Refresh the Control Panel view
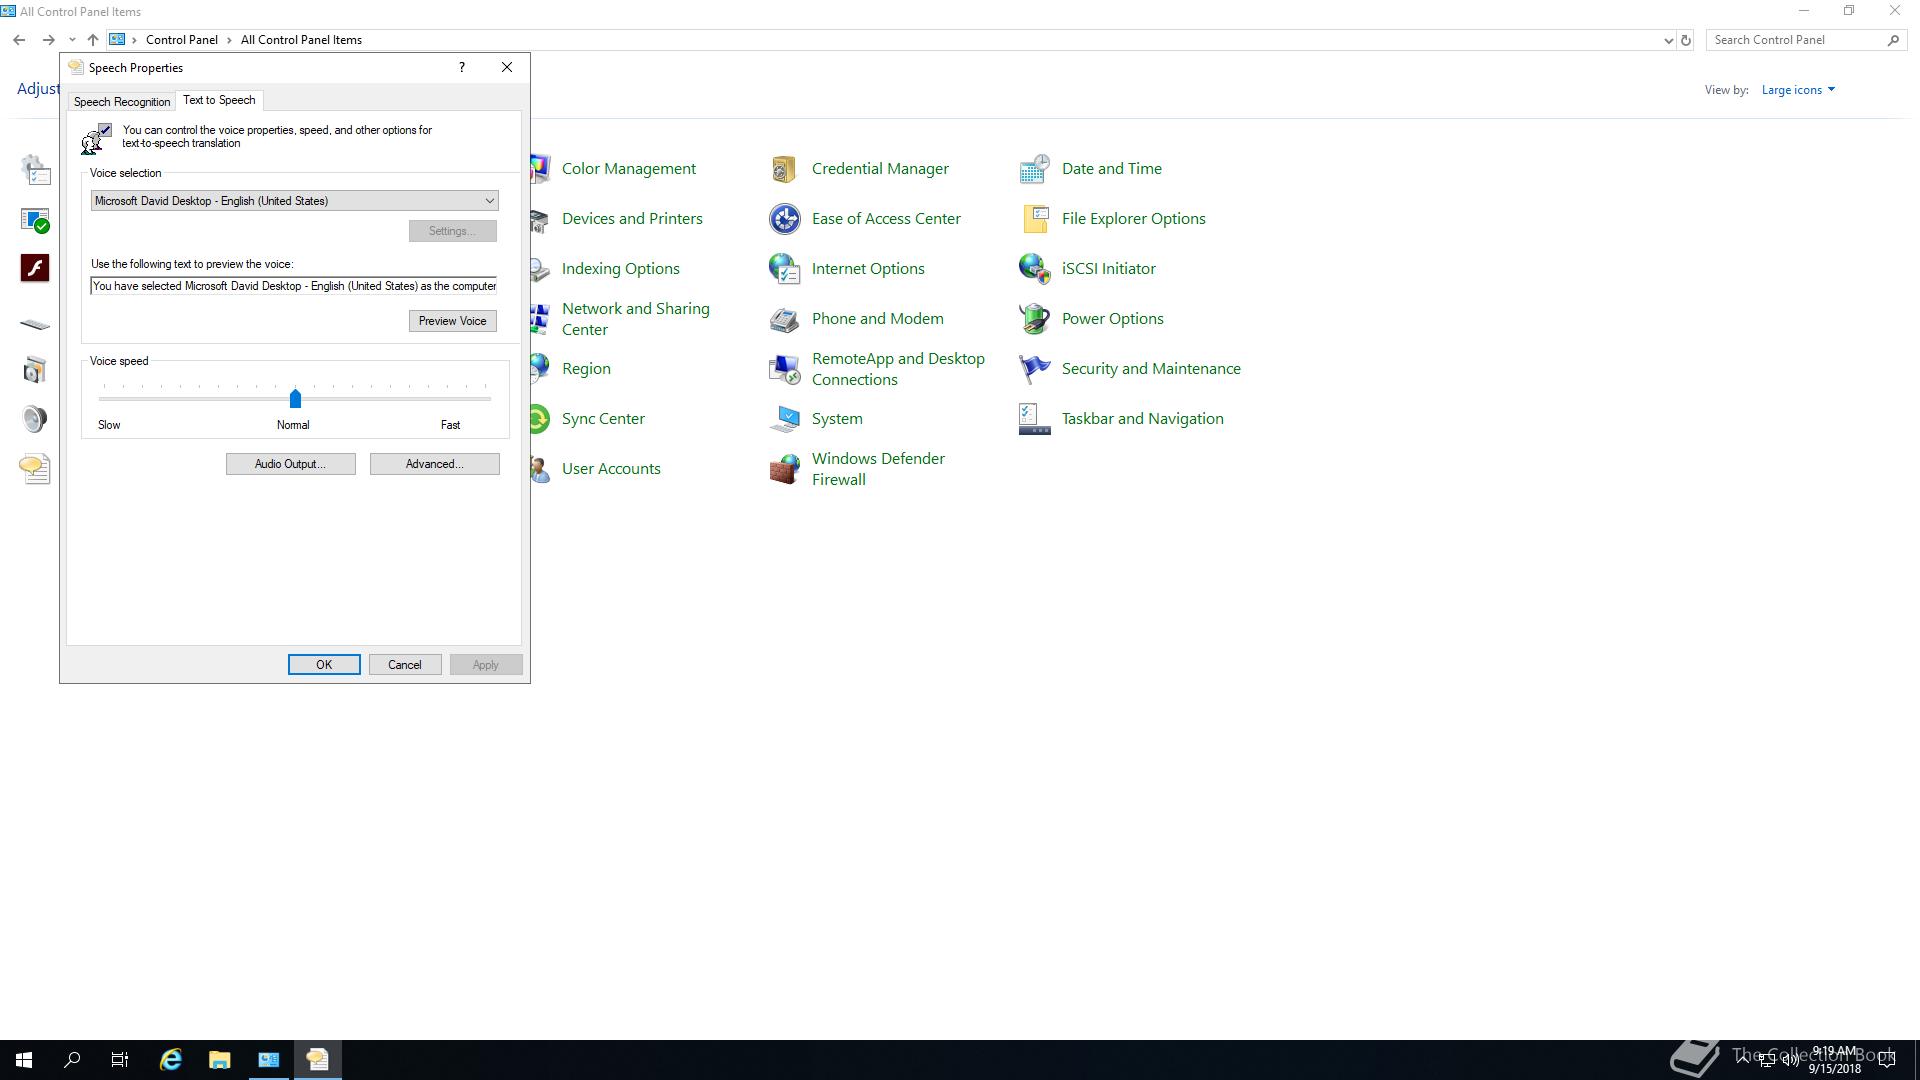 coord(1686,40)
